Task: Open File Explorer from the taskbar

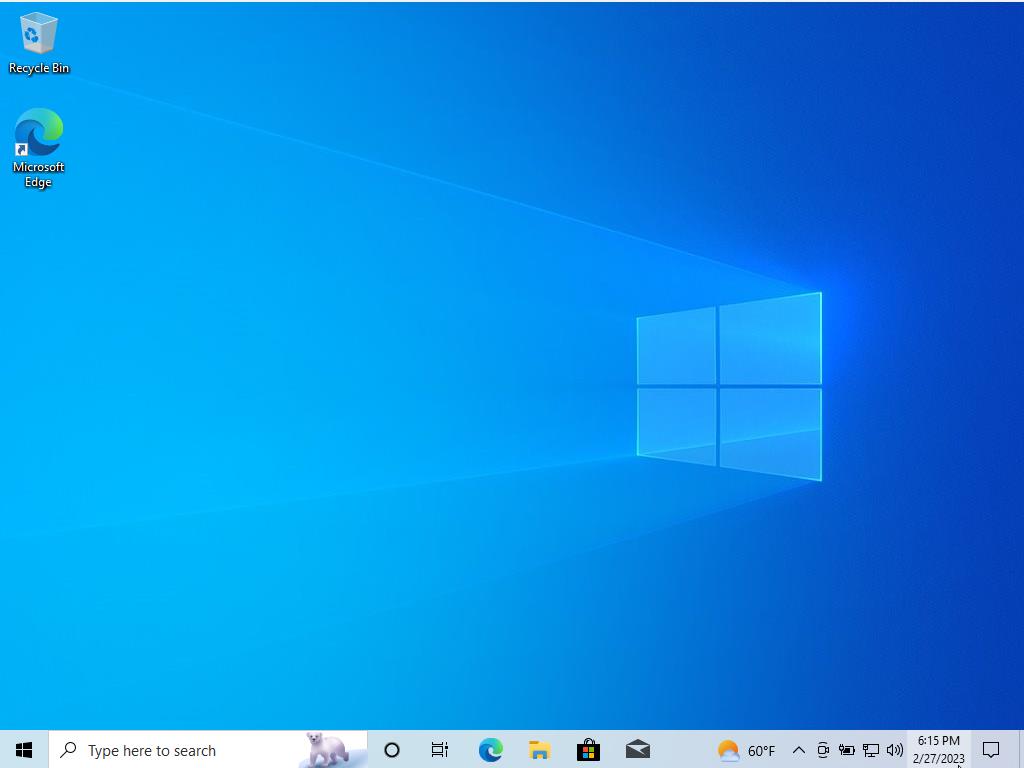Action: [539, 750]
